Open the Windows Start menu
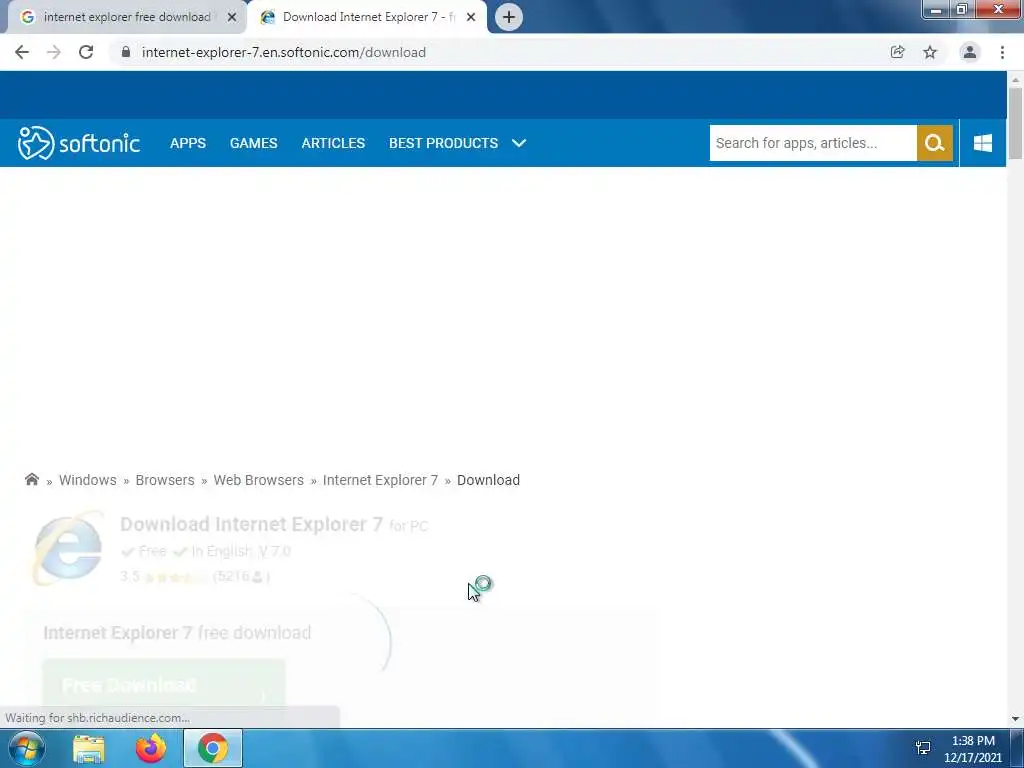The height and width of the screenshot is (768, 1024). (27, 748)
